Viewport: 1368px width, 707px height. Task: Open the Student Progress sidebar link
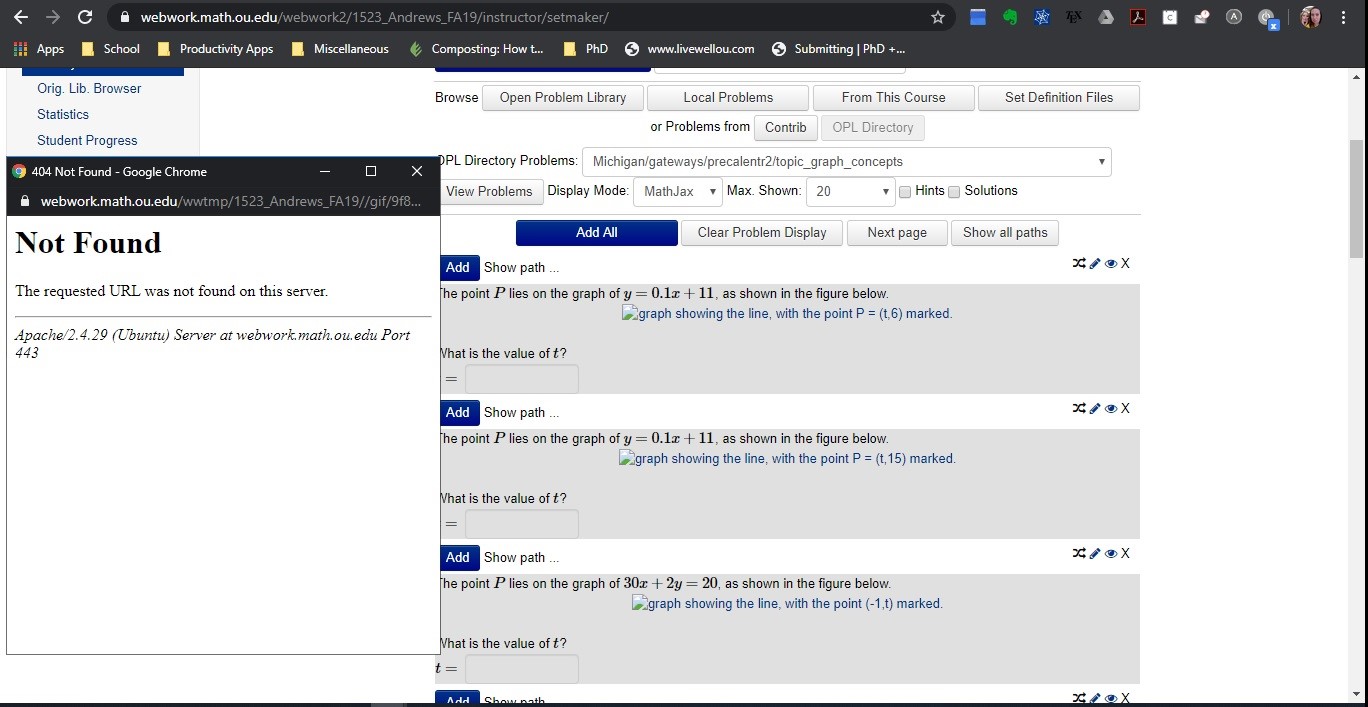(x=87, y=141)
